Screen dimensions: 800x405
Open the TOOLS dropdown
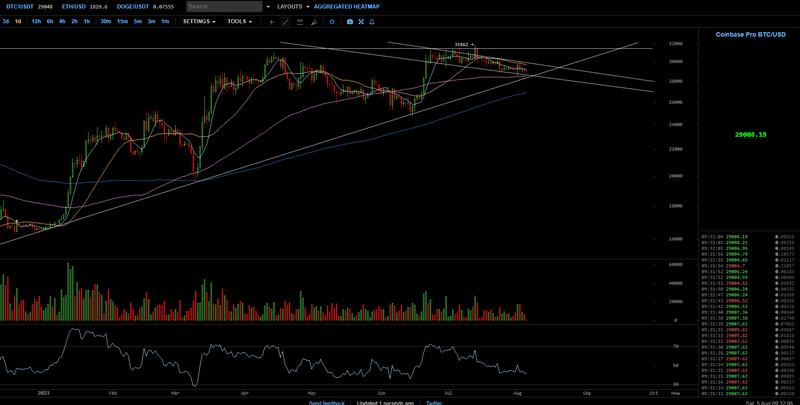click(240, 21)
